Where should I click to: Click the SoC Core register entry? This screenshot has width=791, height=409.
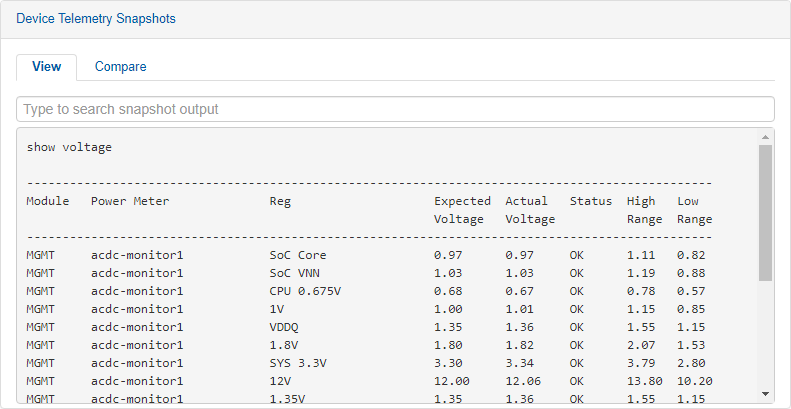click(x=298, y=255)
